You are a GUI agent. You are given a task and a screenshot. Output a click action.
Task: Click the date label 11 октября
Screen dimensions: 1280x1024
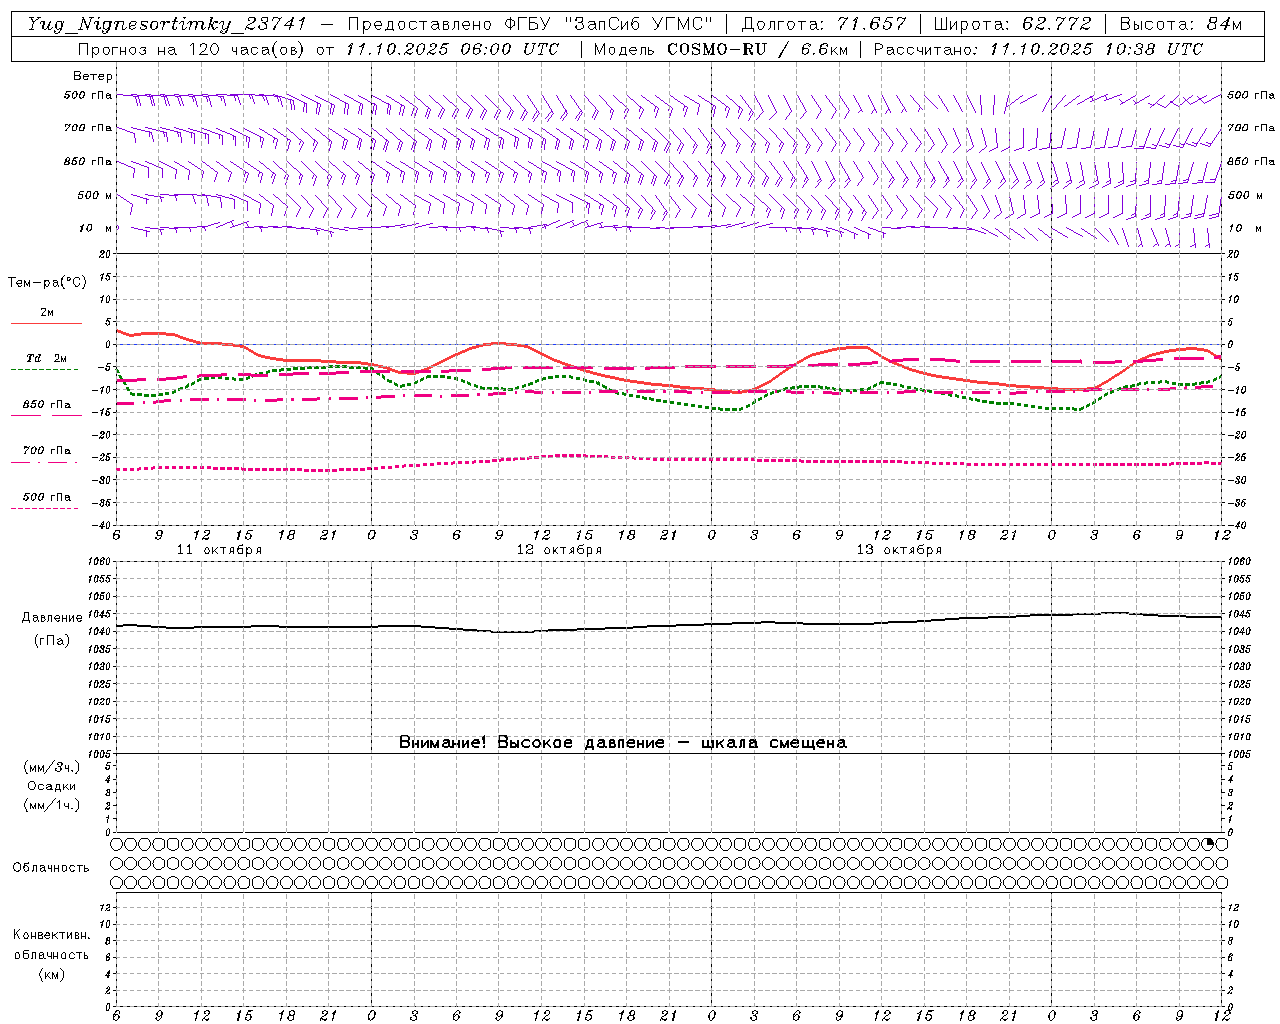[219, 550]
